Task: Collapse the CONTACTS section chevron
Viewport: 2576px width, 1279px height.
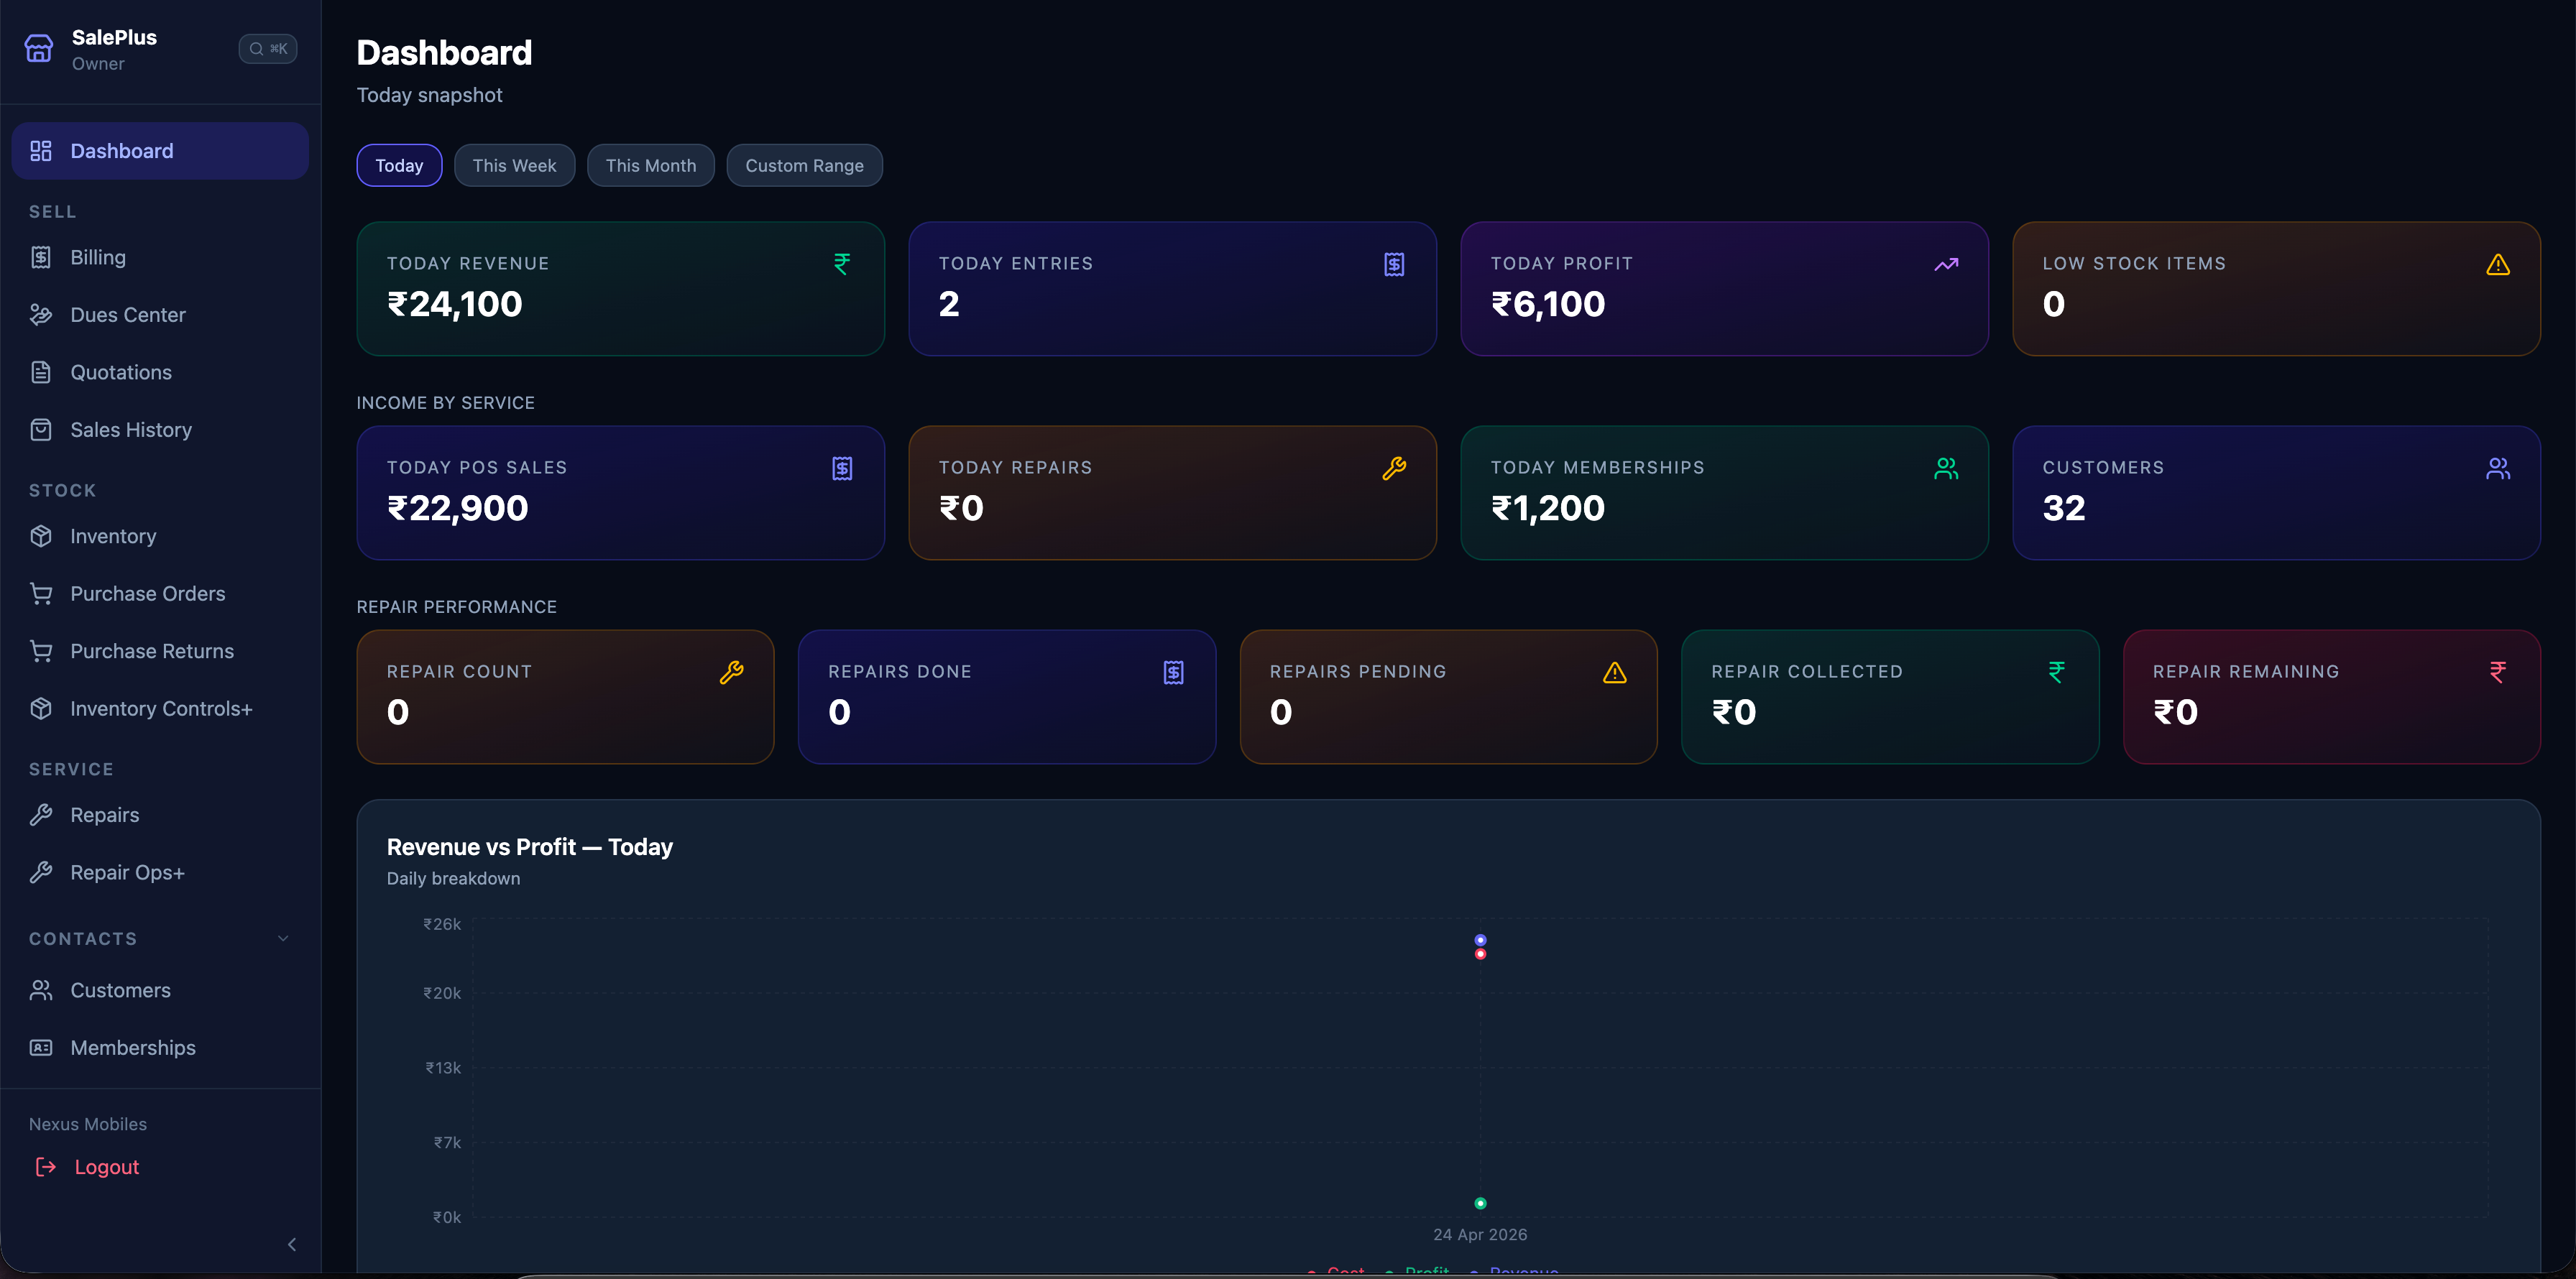Action: [x=283, y=938]
